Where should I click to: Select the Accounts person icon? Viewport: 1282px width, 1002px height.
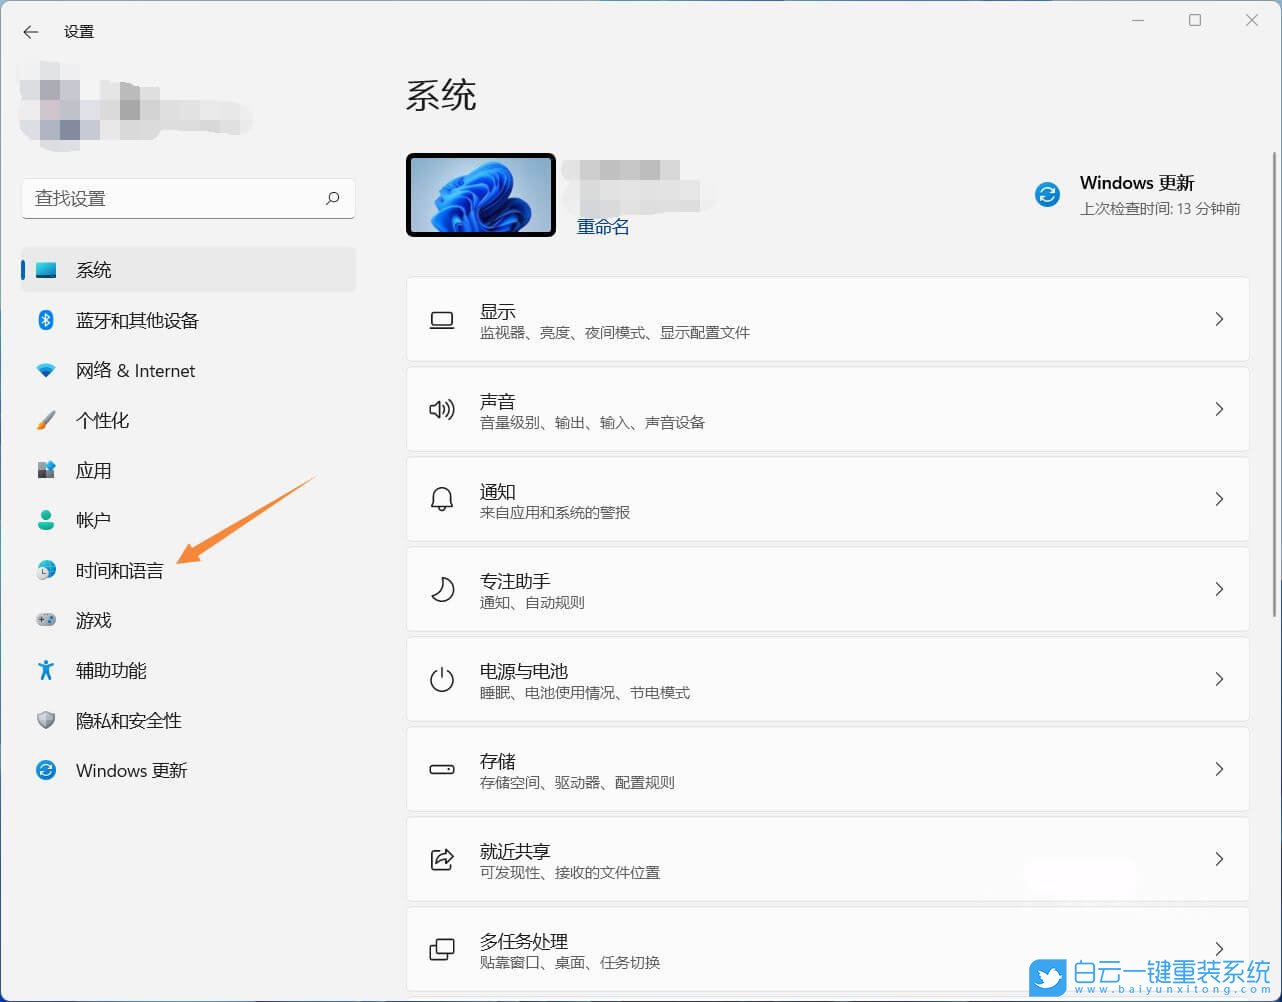pos(46,520)
